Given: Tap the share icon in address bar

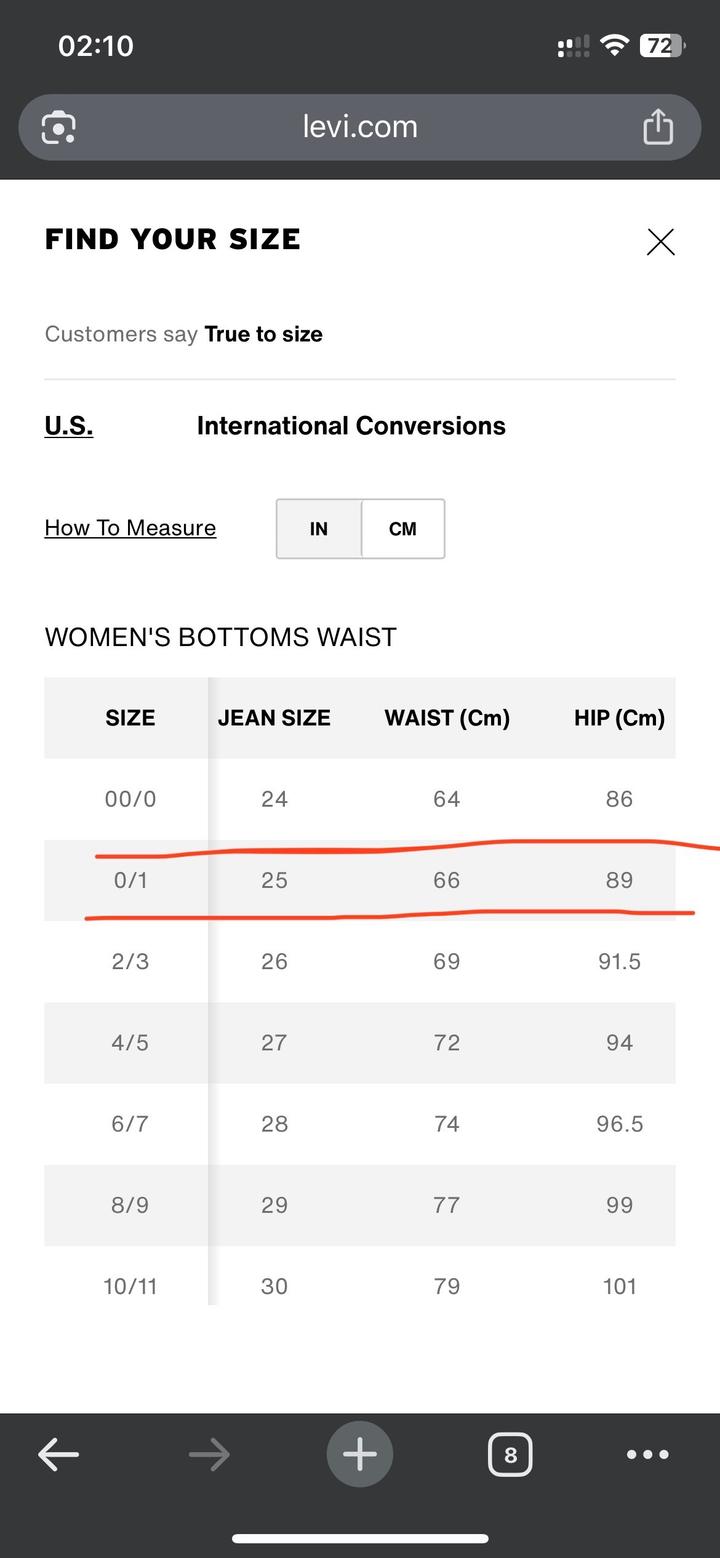Looking at the screenshot, I should click(x=657, y=127).
